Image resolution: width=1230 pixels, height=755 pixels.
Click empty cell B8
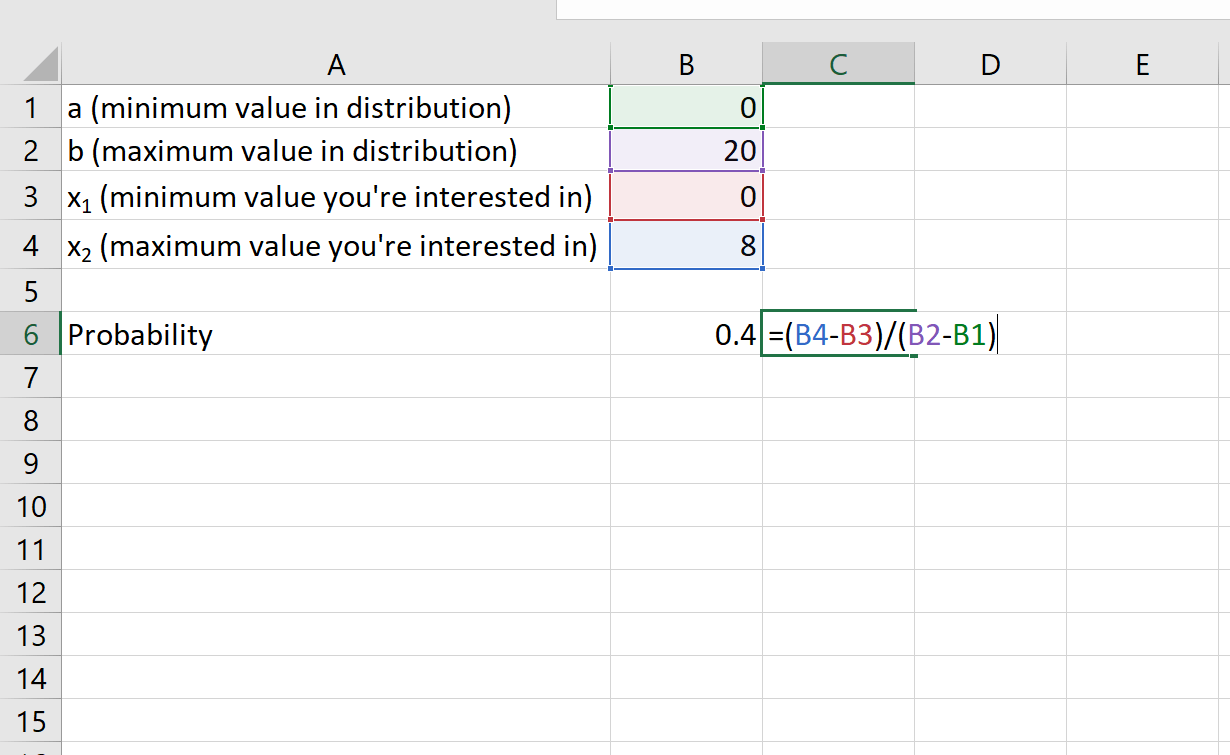(686, 420)
